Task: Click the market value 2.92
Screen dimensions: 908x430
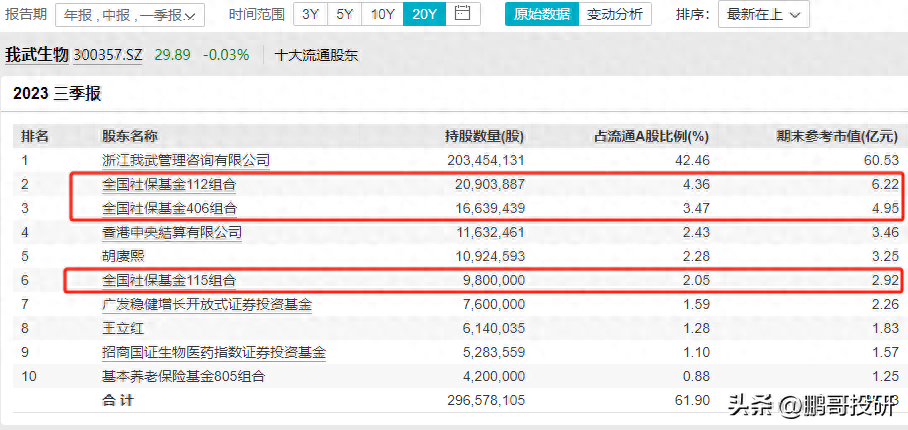Action: click(887, 281)
